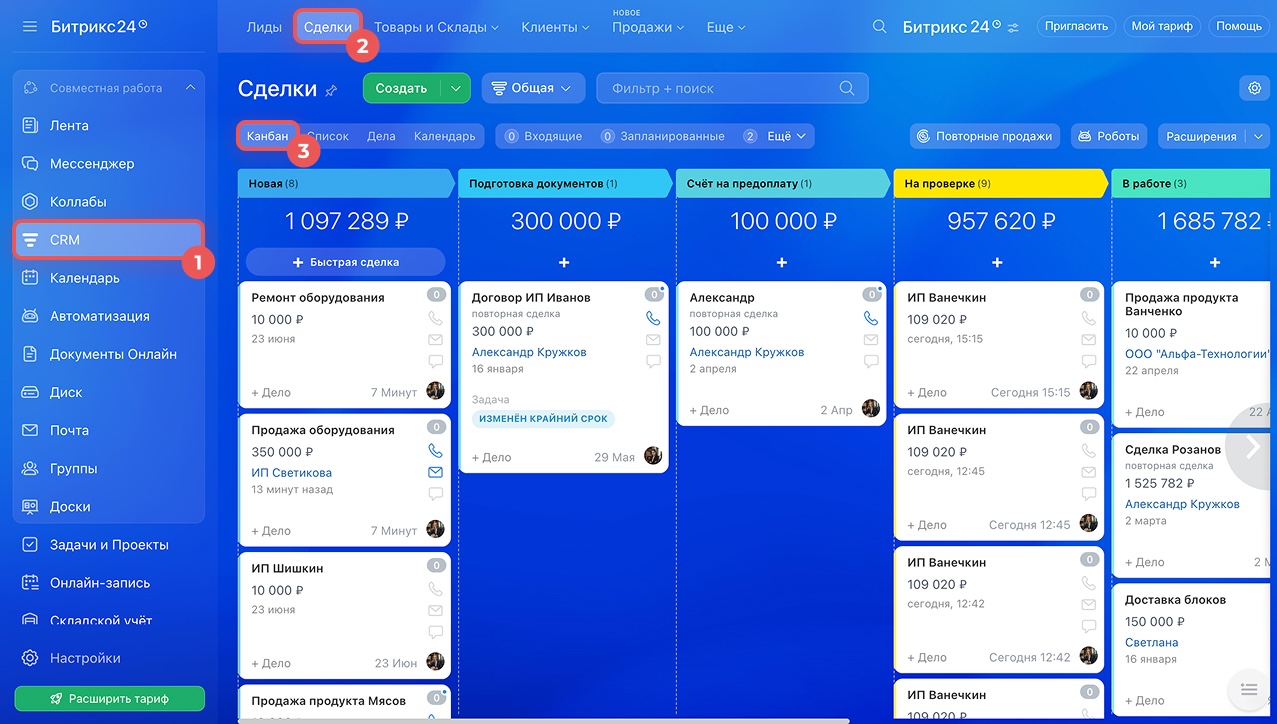The height and width of the screenshot is (724, 1277).
Task: Select the Новая stage column header
Action: tap(346, 183)
